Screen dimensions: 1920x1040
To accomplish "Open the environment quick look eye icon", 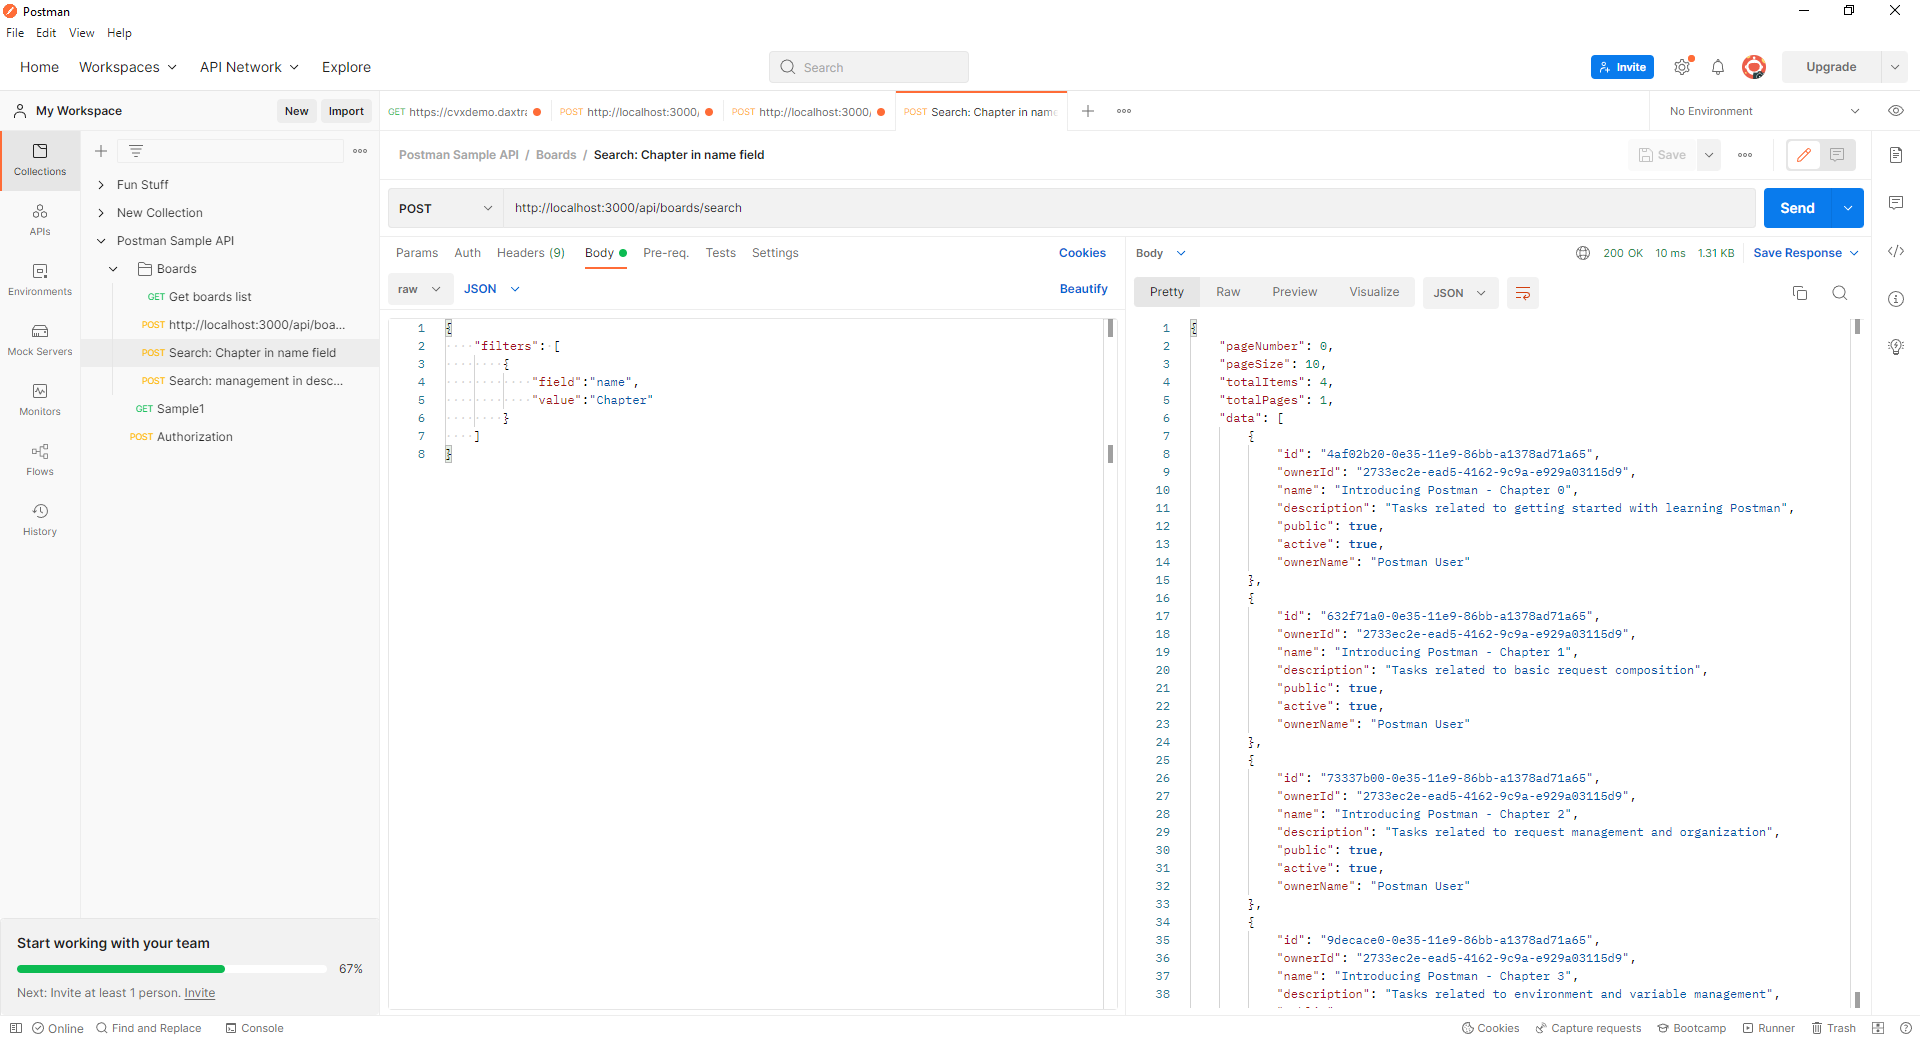I will pos(1896,111).
